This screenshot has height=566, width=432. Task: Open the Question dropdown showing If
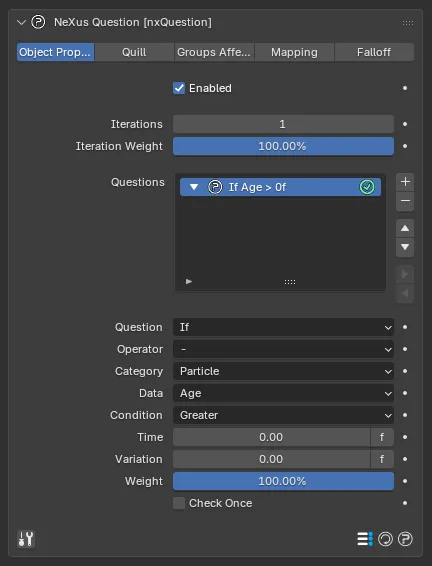pos(283,327)
